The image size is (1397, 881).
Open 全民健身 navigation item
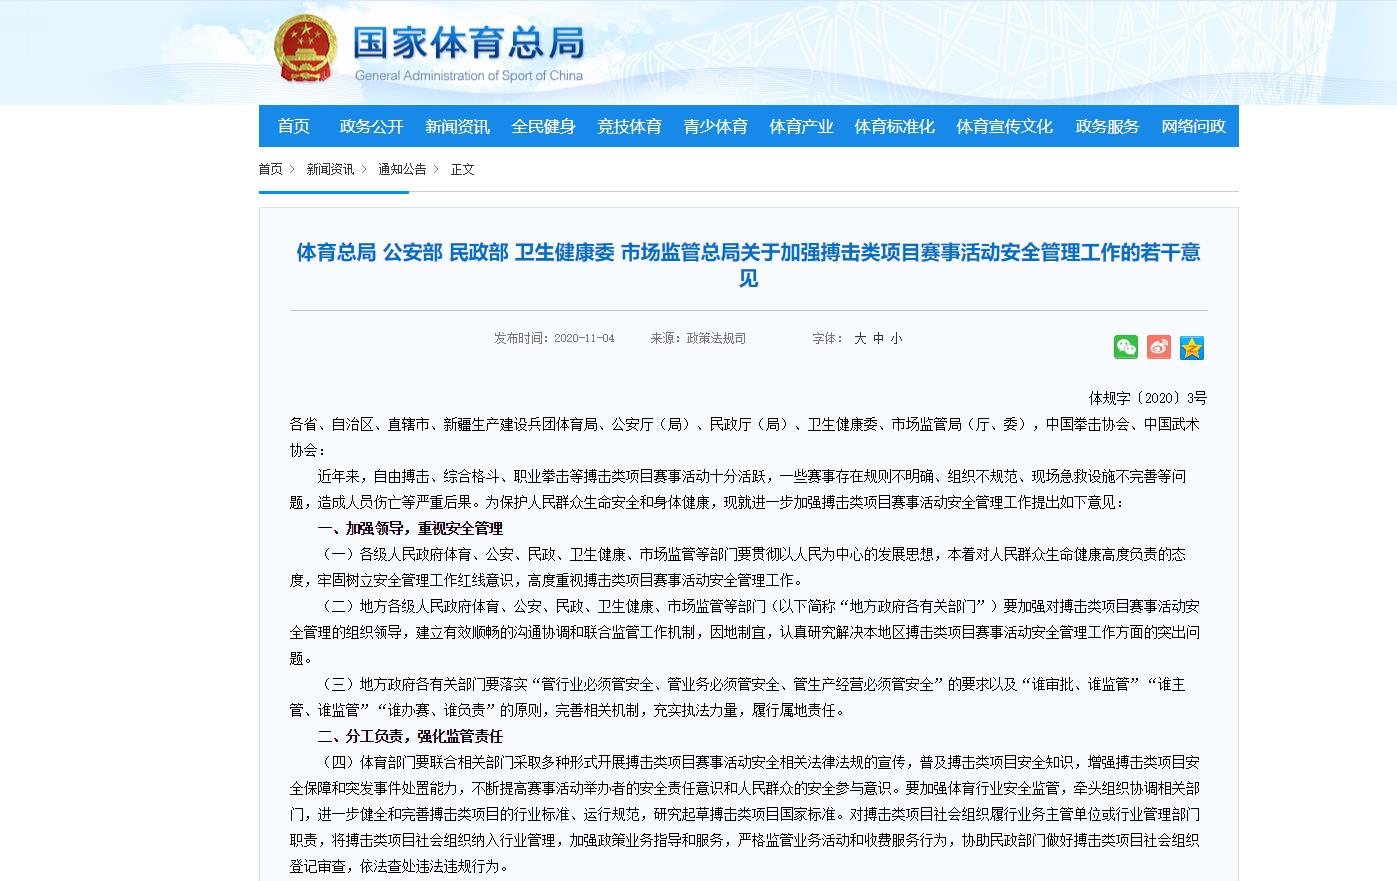pos(543,126)
